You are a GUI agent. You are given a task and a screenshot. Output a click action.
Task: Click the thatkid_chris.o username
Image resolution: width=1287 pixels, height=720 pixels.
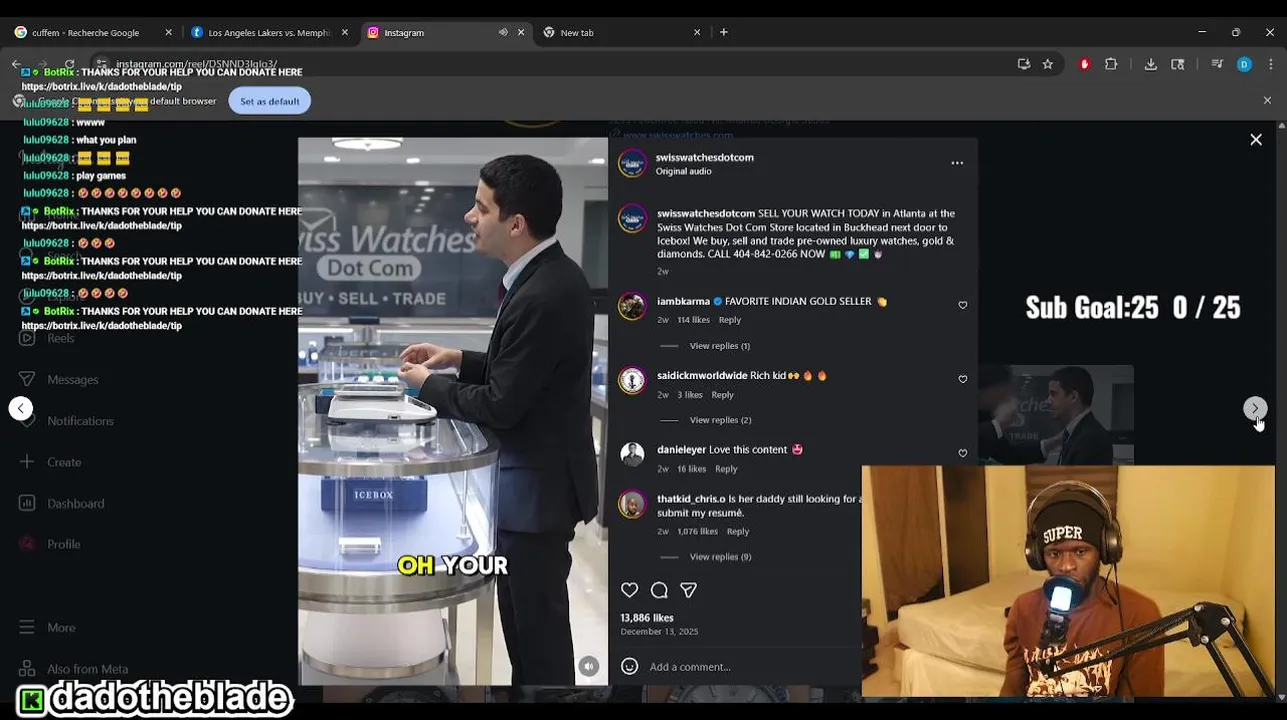click(691, 499)
